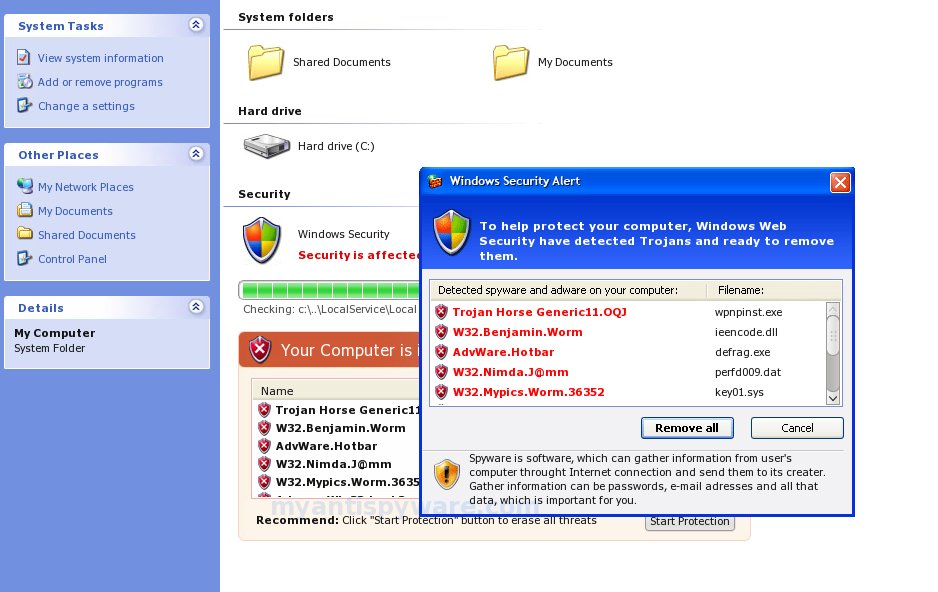Click Remove all in the security alert
Image resolution: width=938 pixels, height=592 pixels.
coord(687,428)
